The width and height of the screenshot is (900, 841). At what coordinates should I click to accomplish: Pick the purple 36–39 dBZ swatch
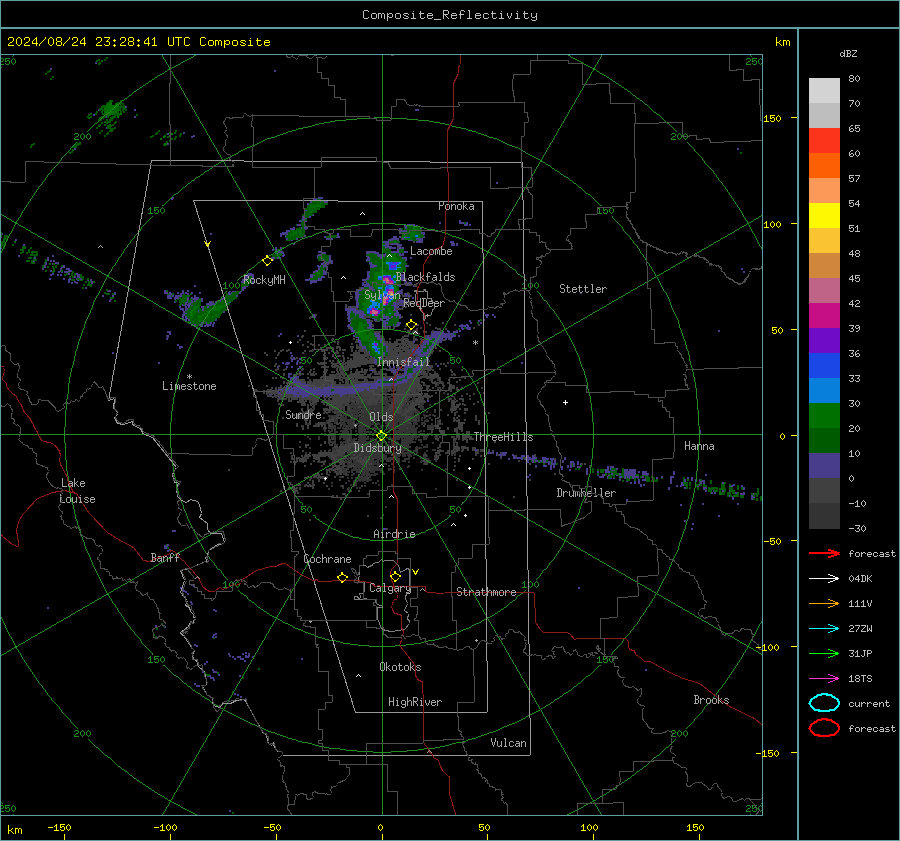tap(824, 341)
